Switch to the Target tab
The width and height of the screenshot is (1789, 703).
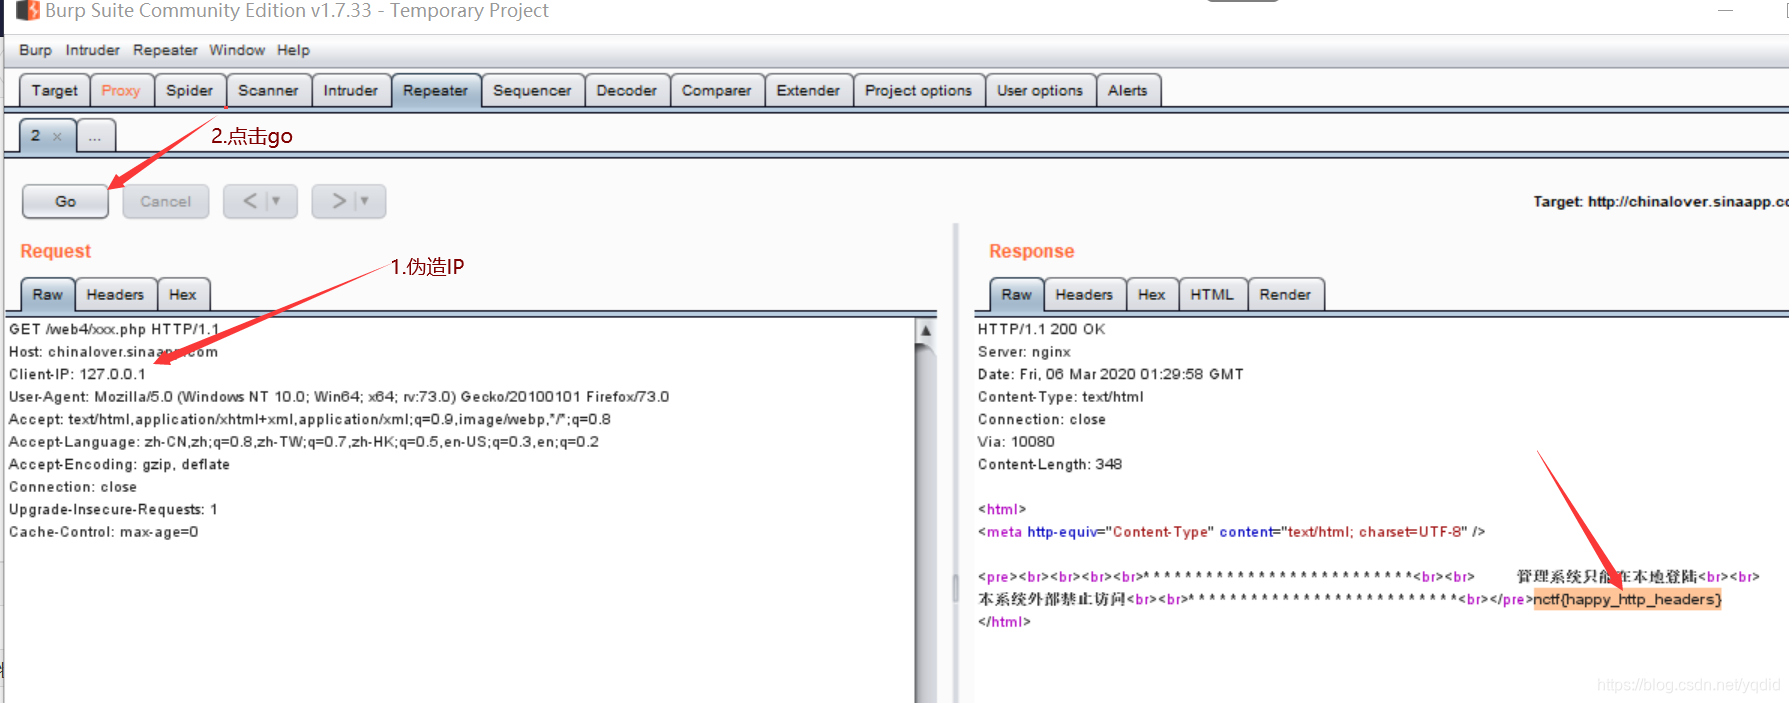pyautogui.click(x=55, y=90)
